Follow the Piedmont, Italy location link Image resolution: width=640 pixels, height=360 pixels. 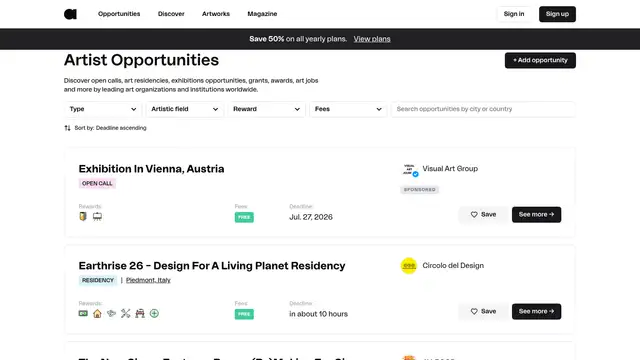[x=148, y=280]
